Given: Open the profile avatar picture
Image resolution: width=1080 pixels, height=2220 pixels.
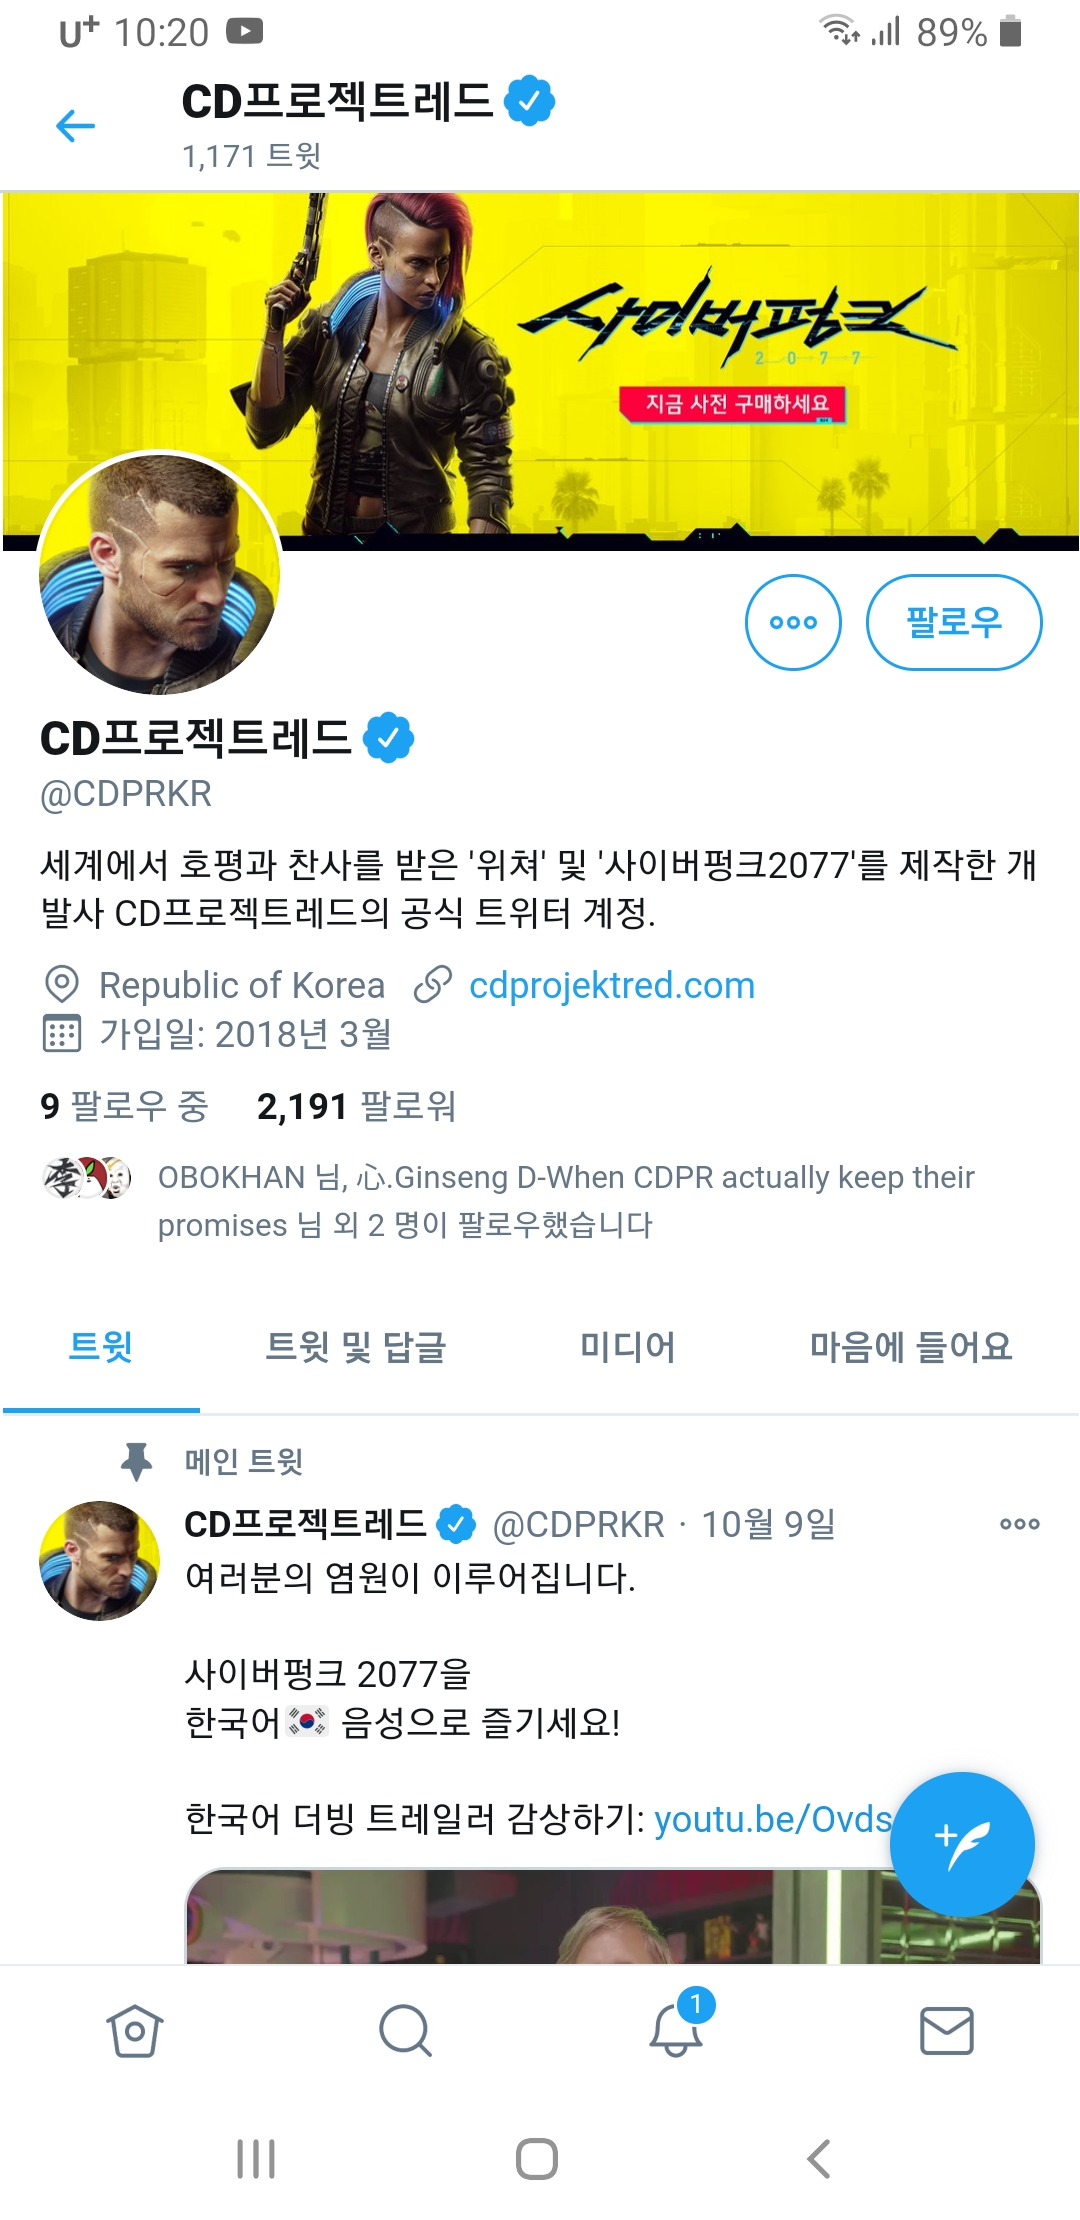Looking at the screenshot, I should 159,574.
